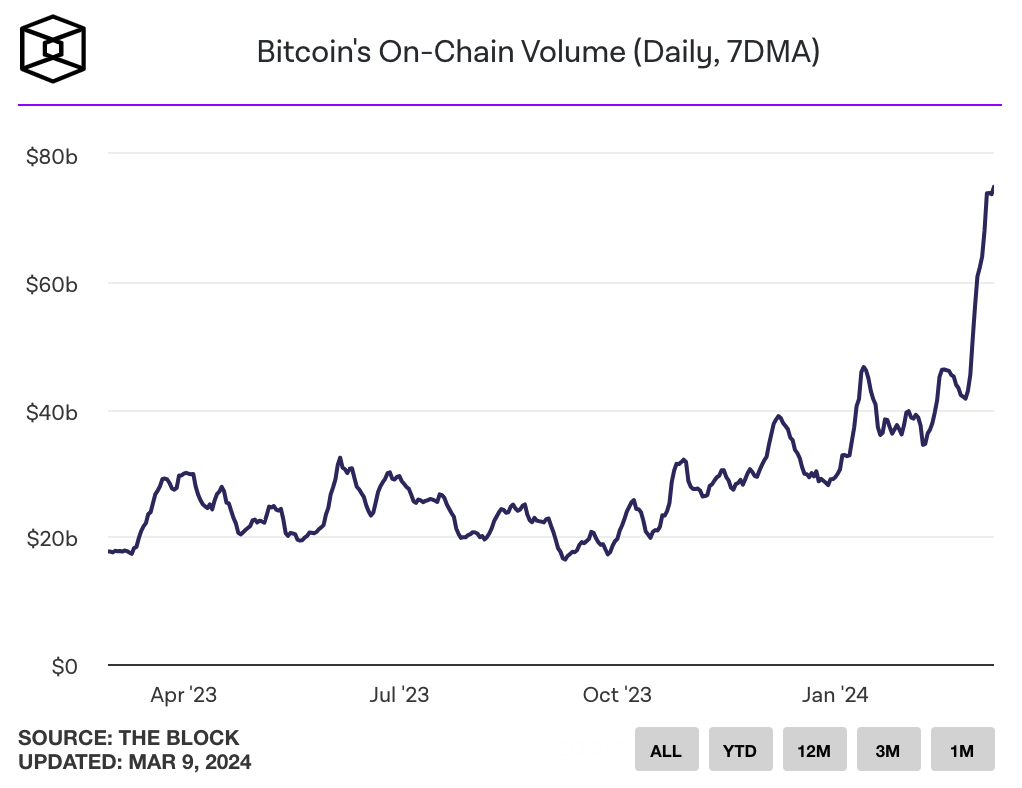
Task: Click The Block cube logo
Action: coord(54,49)
